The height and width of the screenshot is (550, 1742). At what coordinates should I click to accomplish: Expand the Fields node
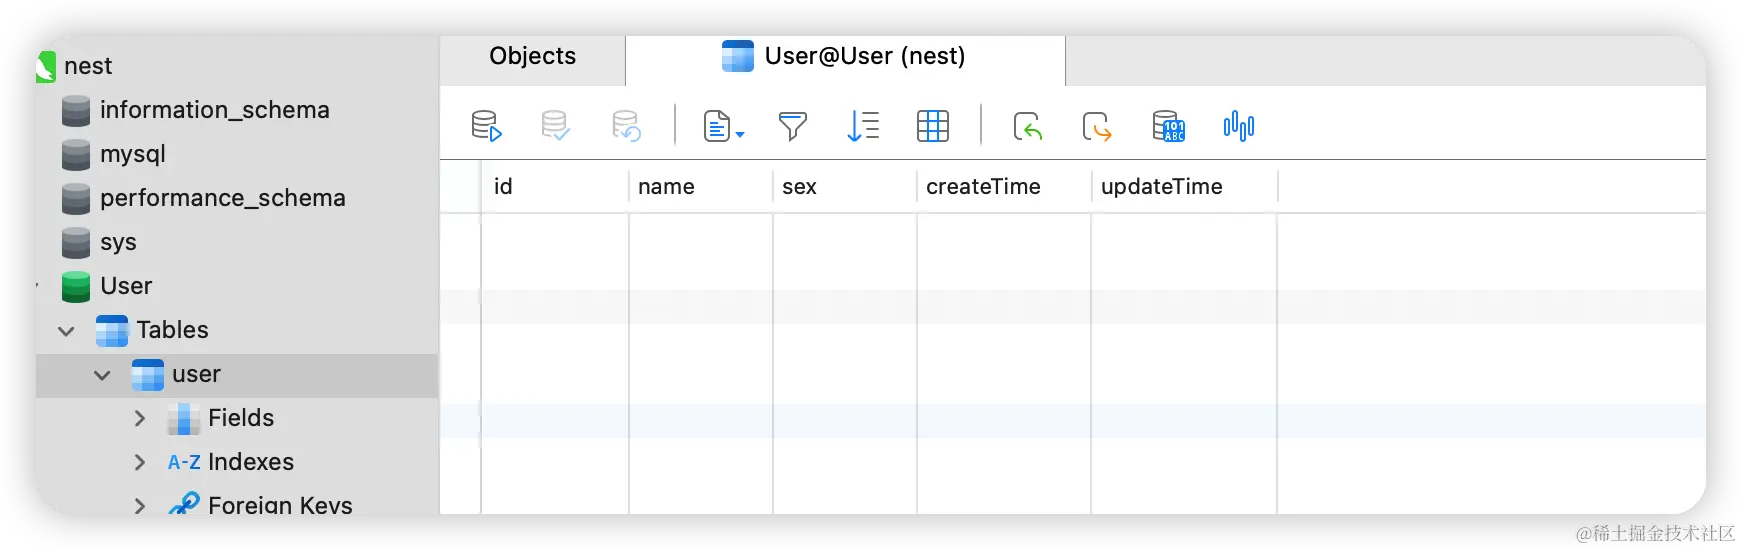pos(140,419)
